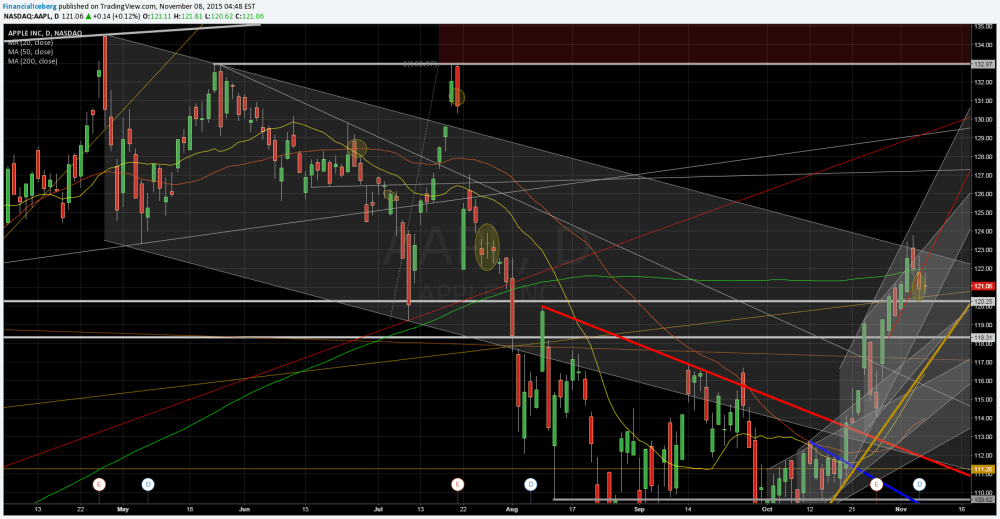Click the 127.00 price axis label
1000x519 pixels.
coord(983,175)
